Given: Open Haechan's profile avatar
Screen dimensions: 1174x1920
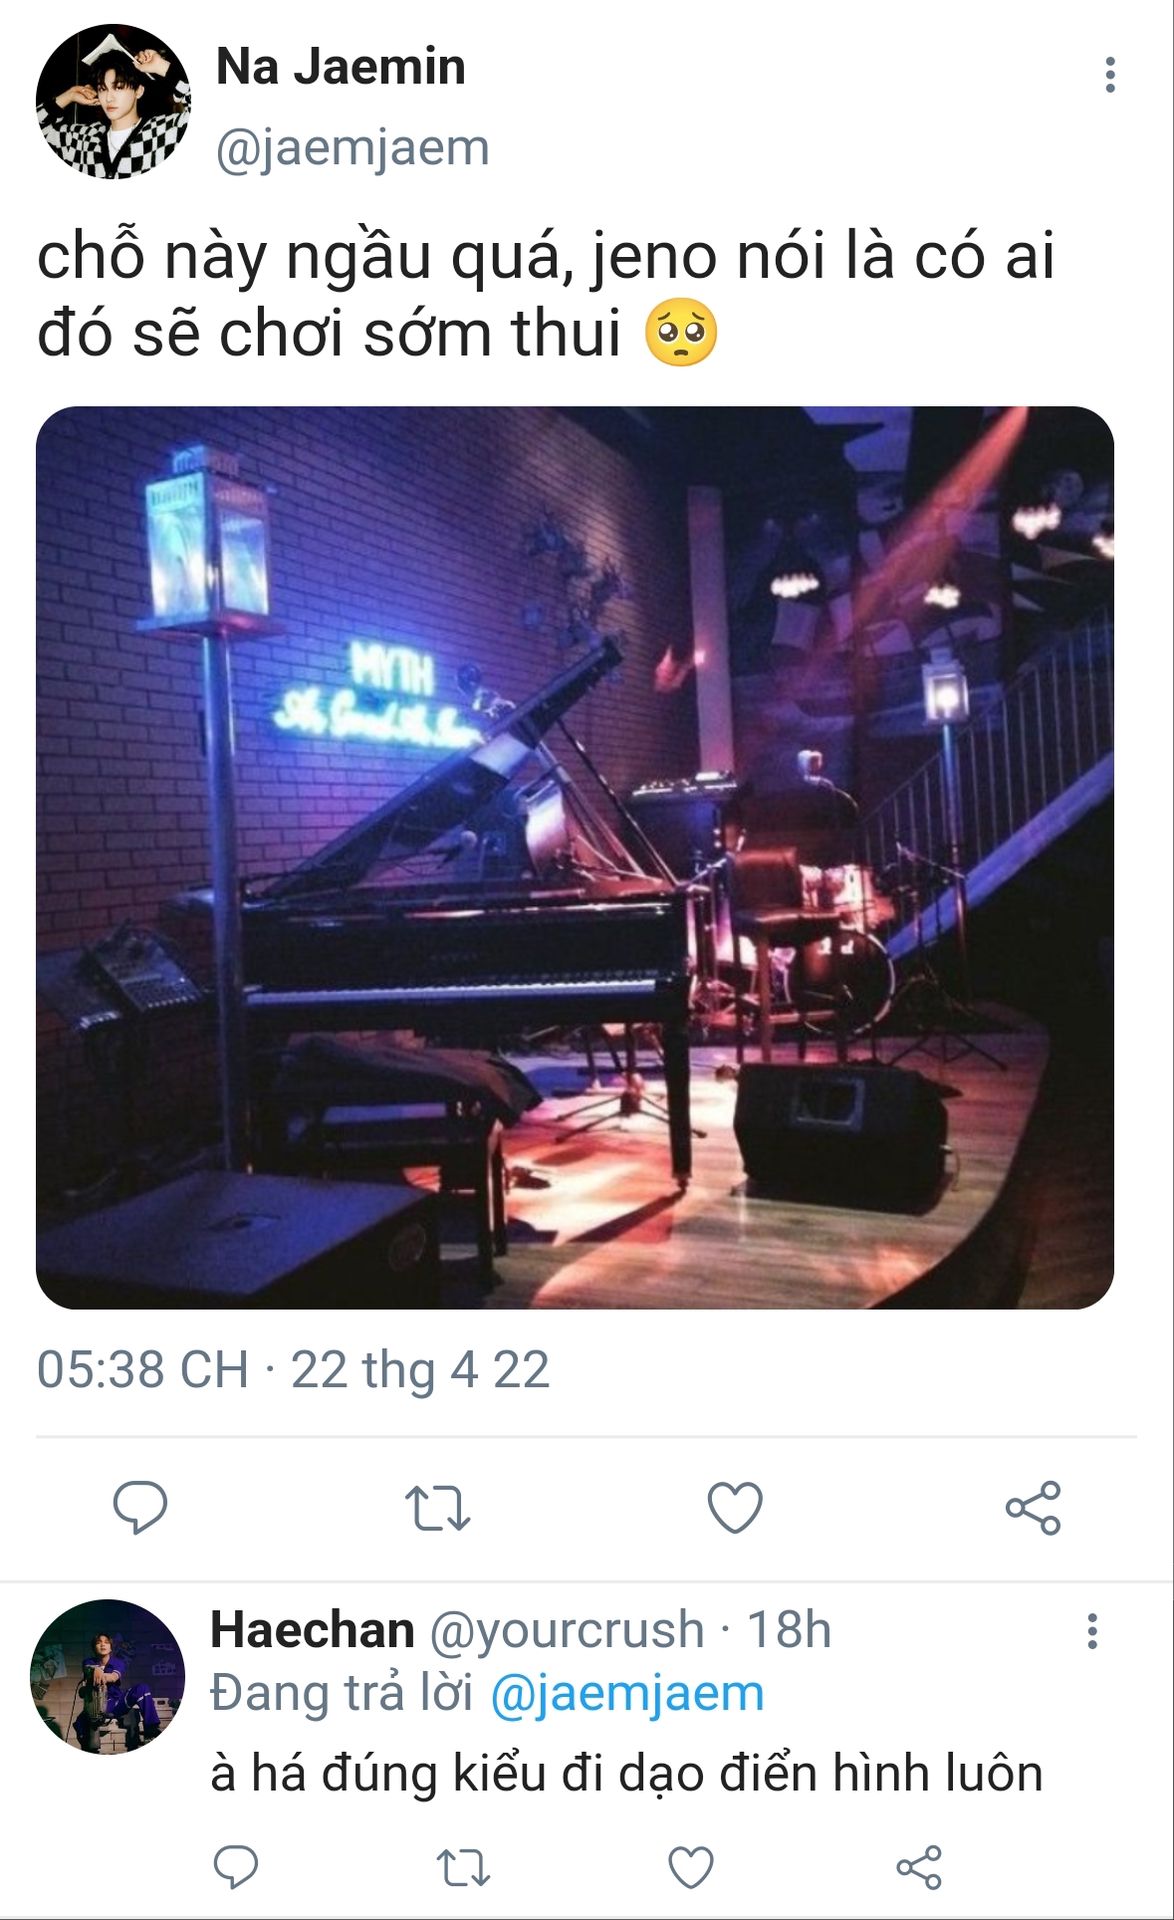Looking at the screenshot, I should [x=108, y=1677].
